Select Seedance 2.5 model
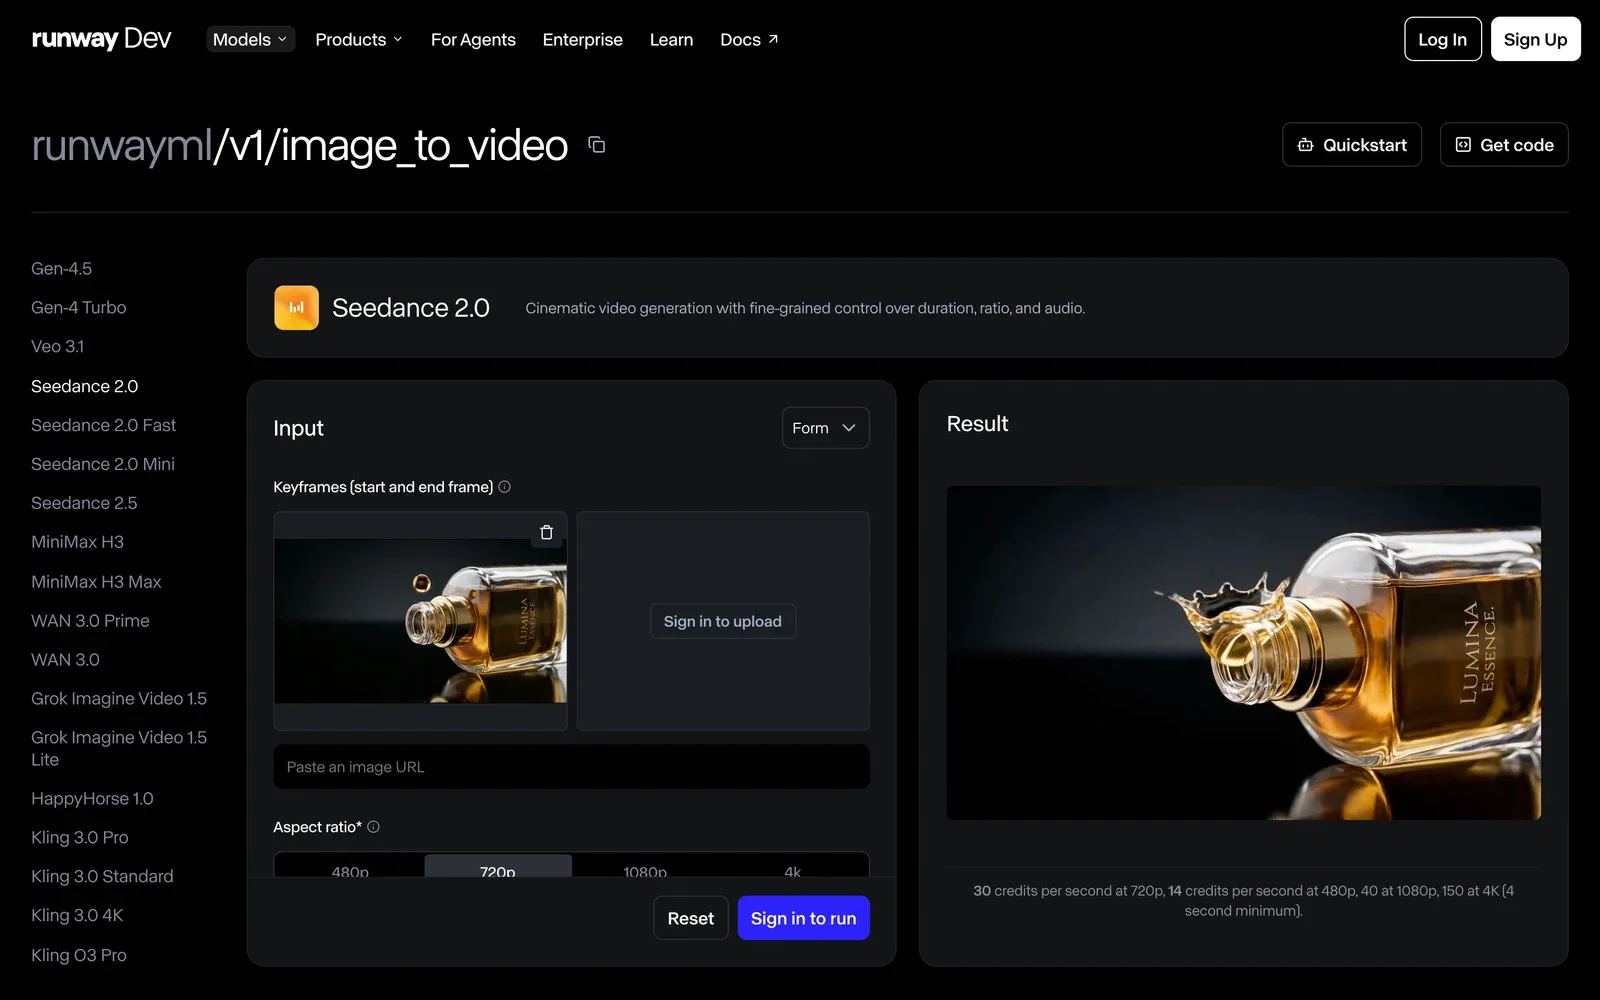The height and width of the screenshot is (1000, 1600). tap(84, 503)
